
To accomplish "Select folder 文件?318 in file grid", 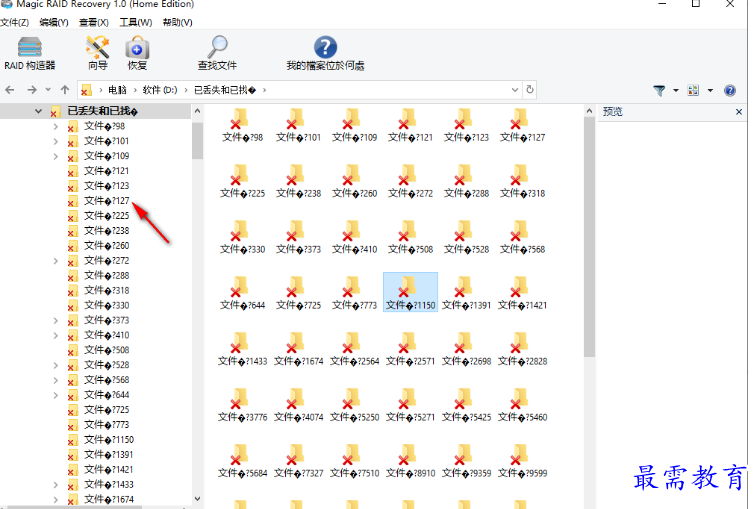I will click(522, 182).
